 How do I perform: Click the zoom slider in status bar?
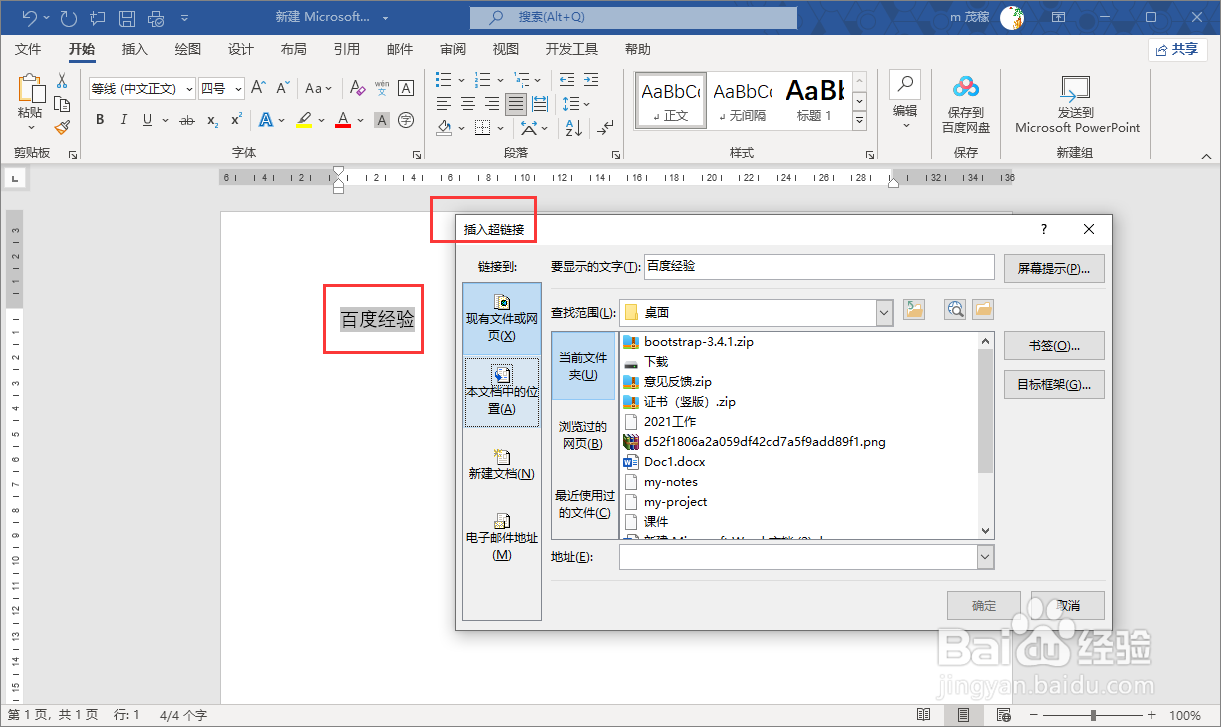1094,715
